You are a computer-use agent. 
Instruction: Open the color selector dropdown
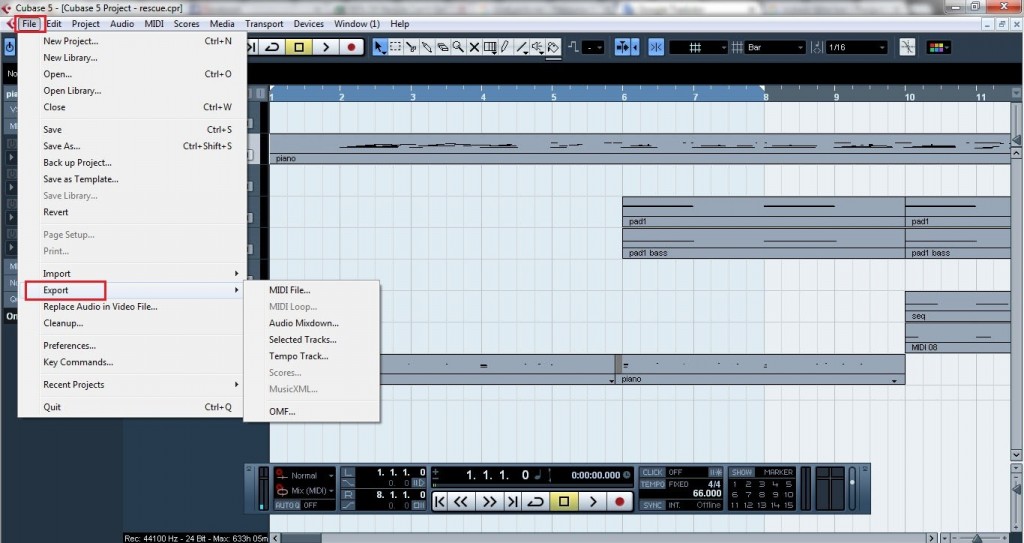(x=939, y=47)
